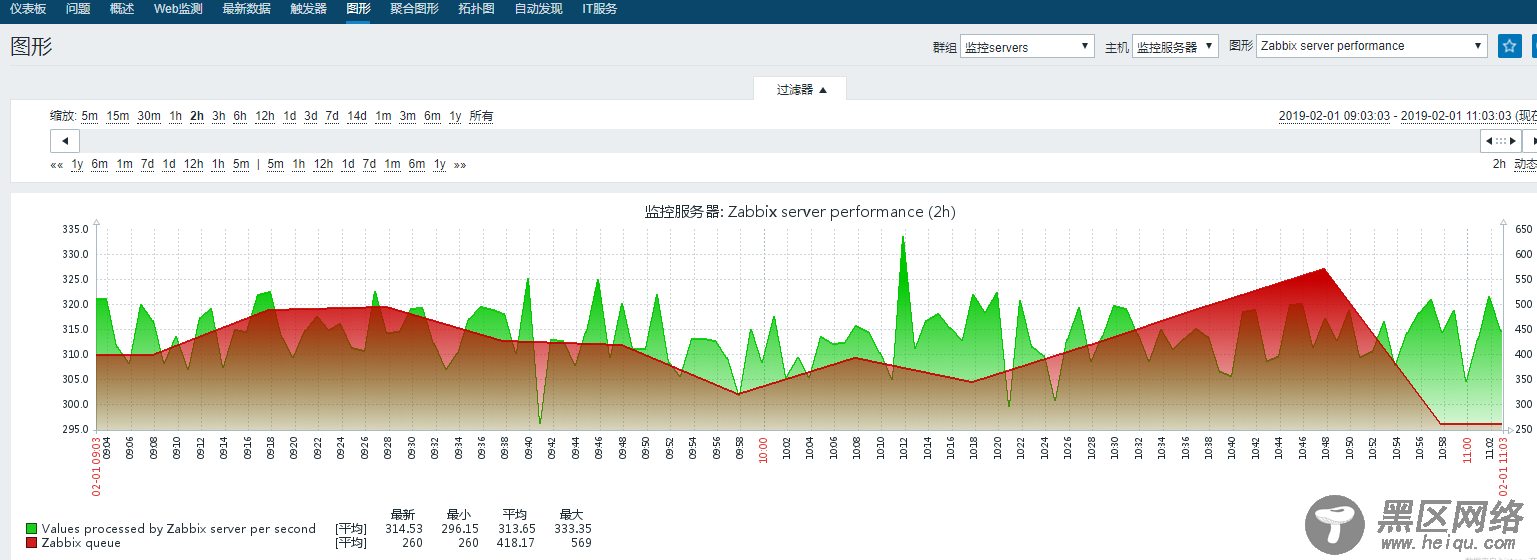Viewport: 1537px width, 560px height.
Task: Set zoom to 15m
Action: pos(118,116)
